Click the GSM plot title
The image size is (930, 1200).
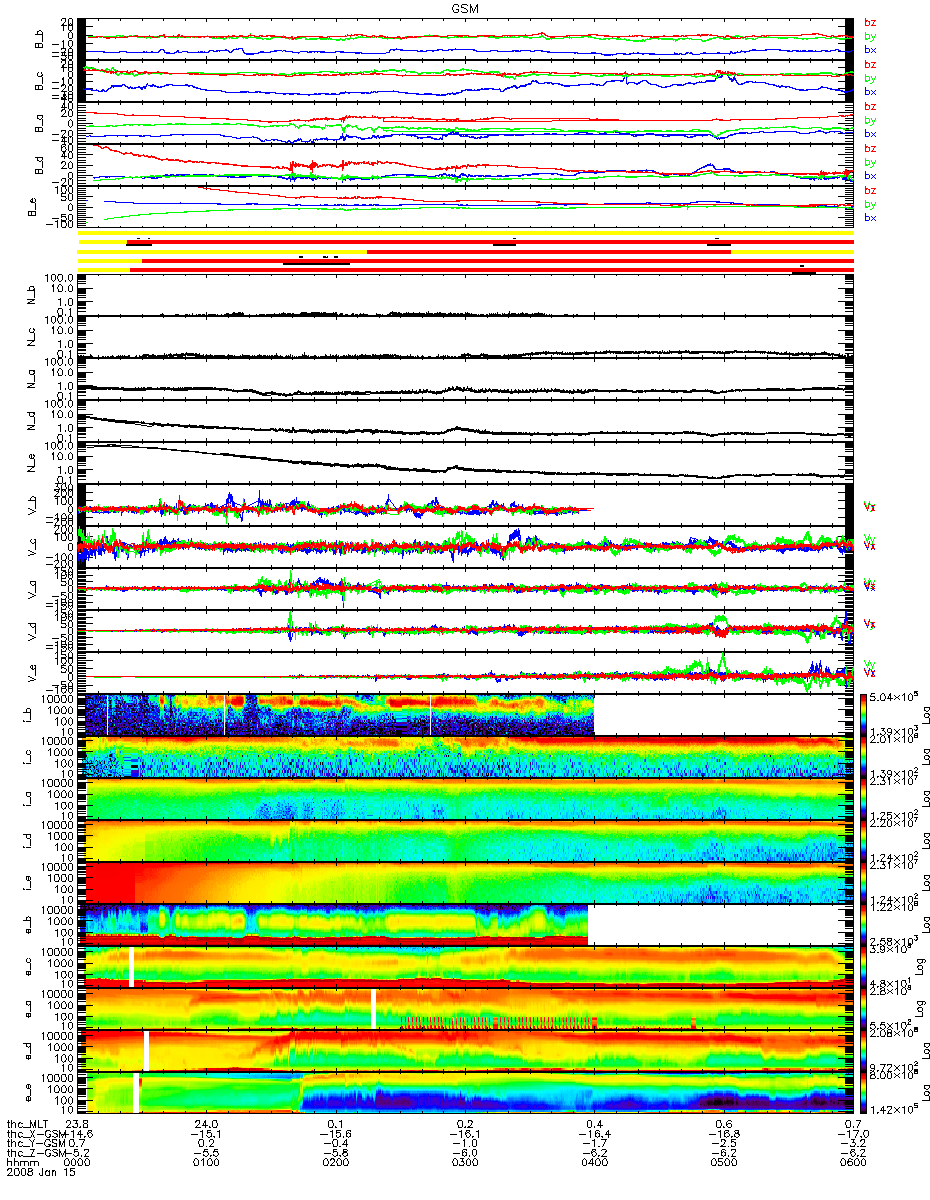click(x=464, y=7)
